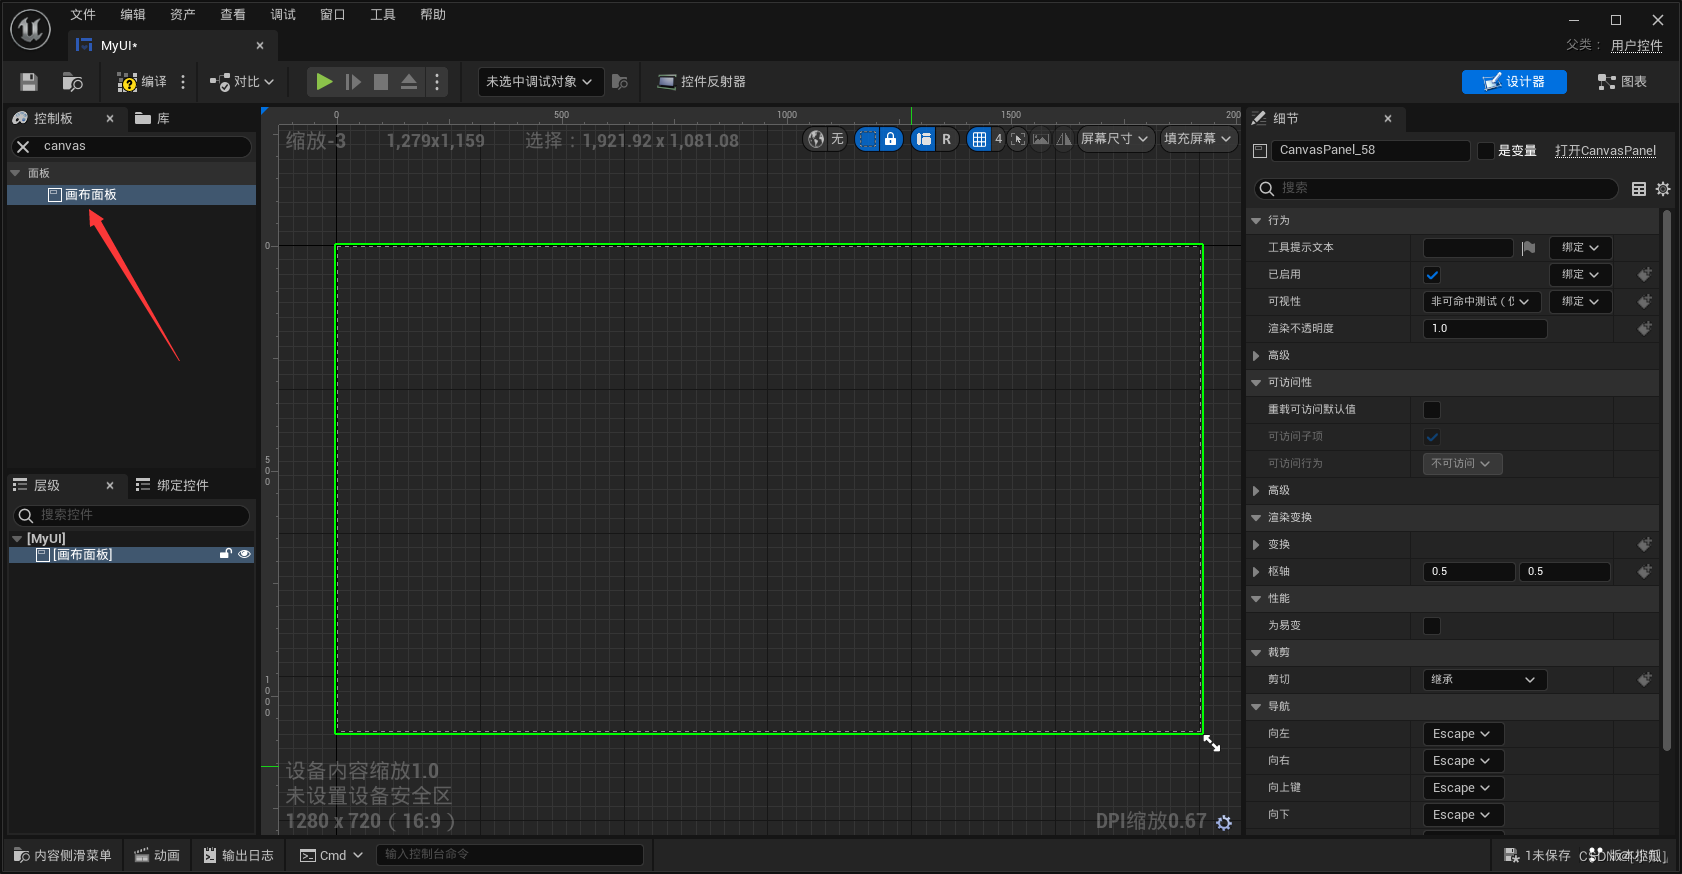Click the preview background image icon

pyautogui.click(x=1041, y=139)
